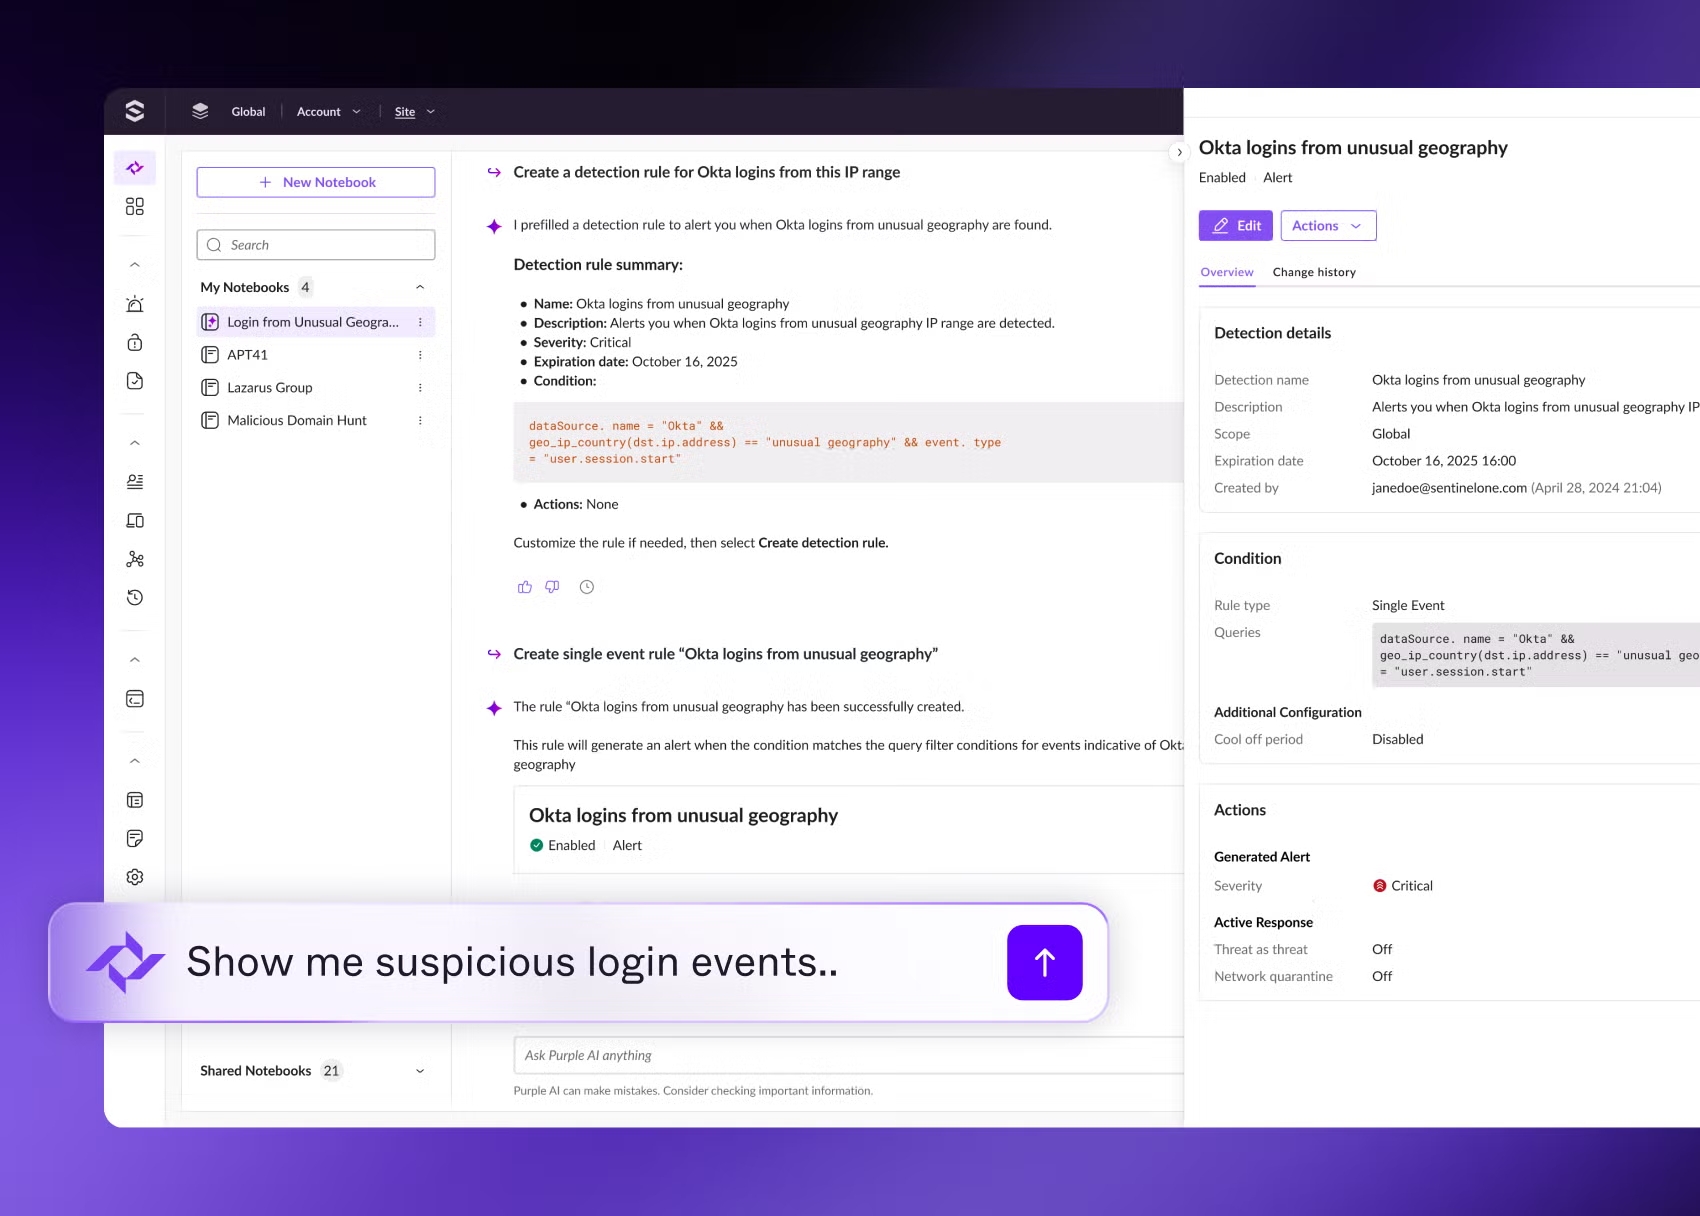The height and width of the screenshot is (1216, 1700).
Task: Click the New Notebook button
Action: [x=316, y=182]
